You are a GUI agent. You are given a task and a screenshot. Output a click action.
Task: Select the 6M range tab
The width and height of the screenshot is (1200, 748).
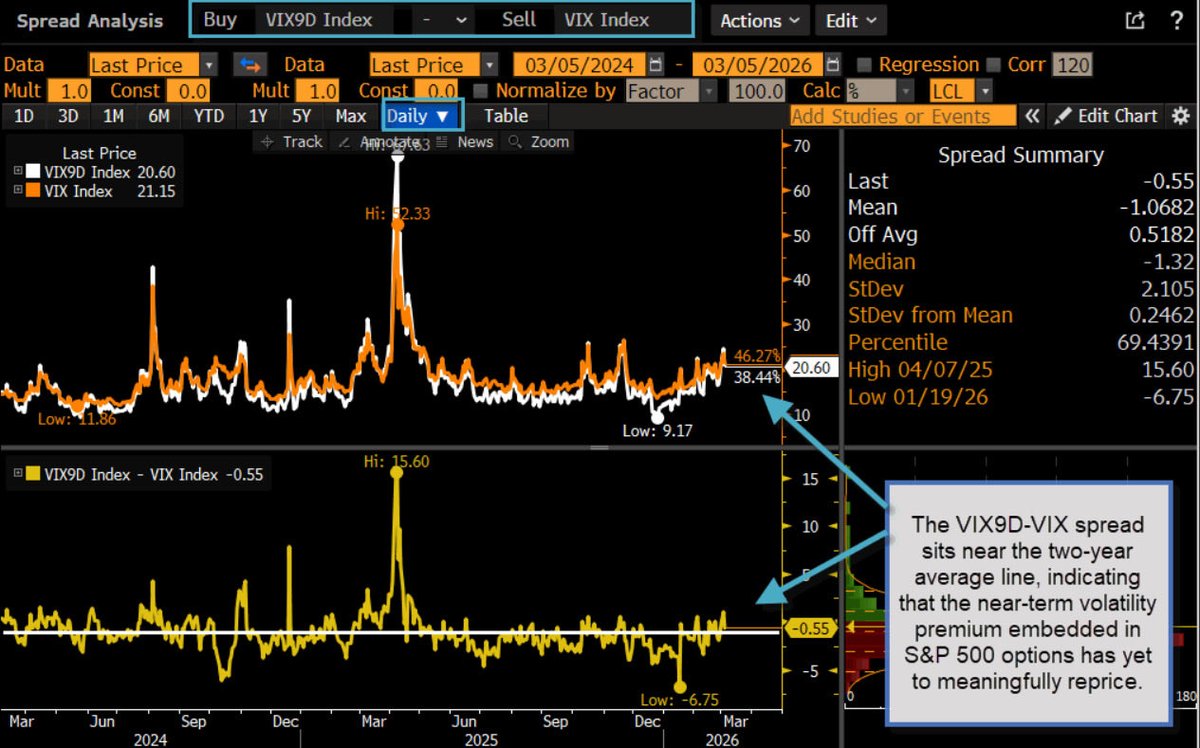(x=158, y=116)
